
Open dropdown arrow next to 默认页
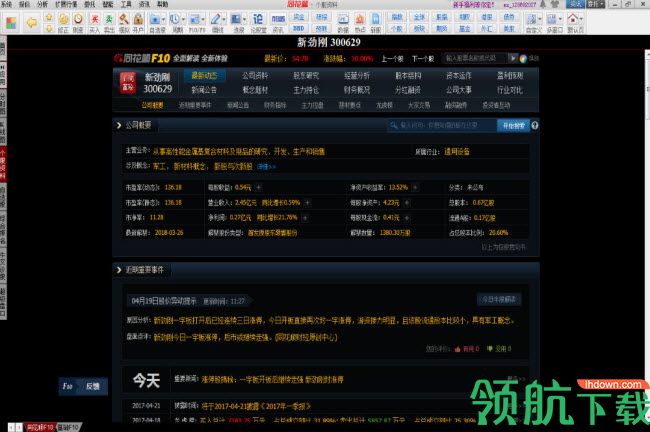point(581,19)
